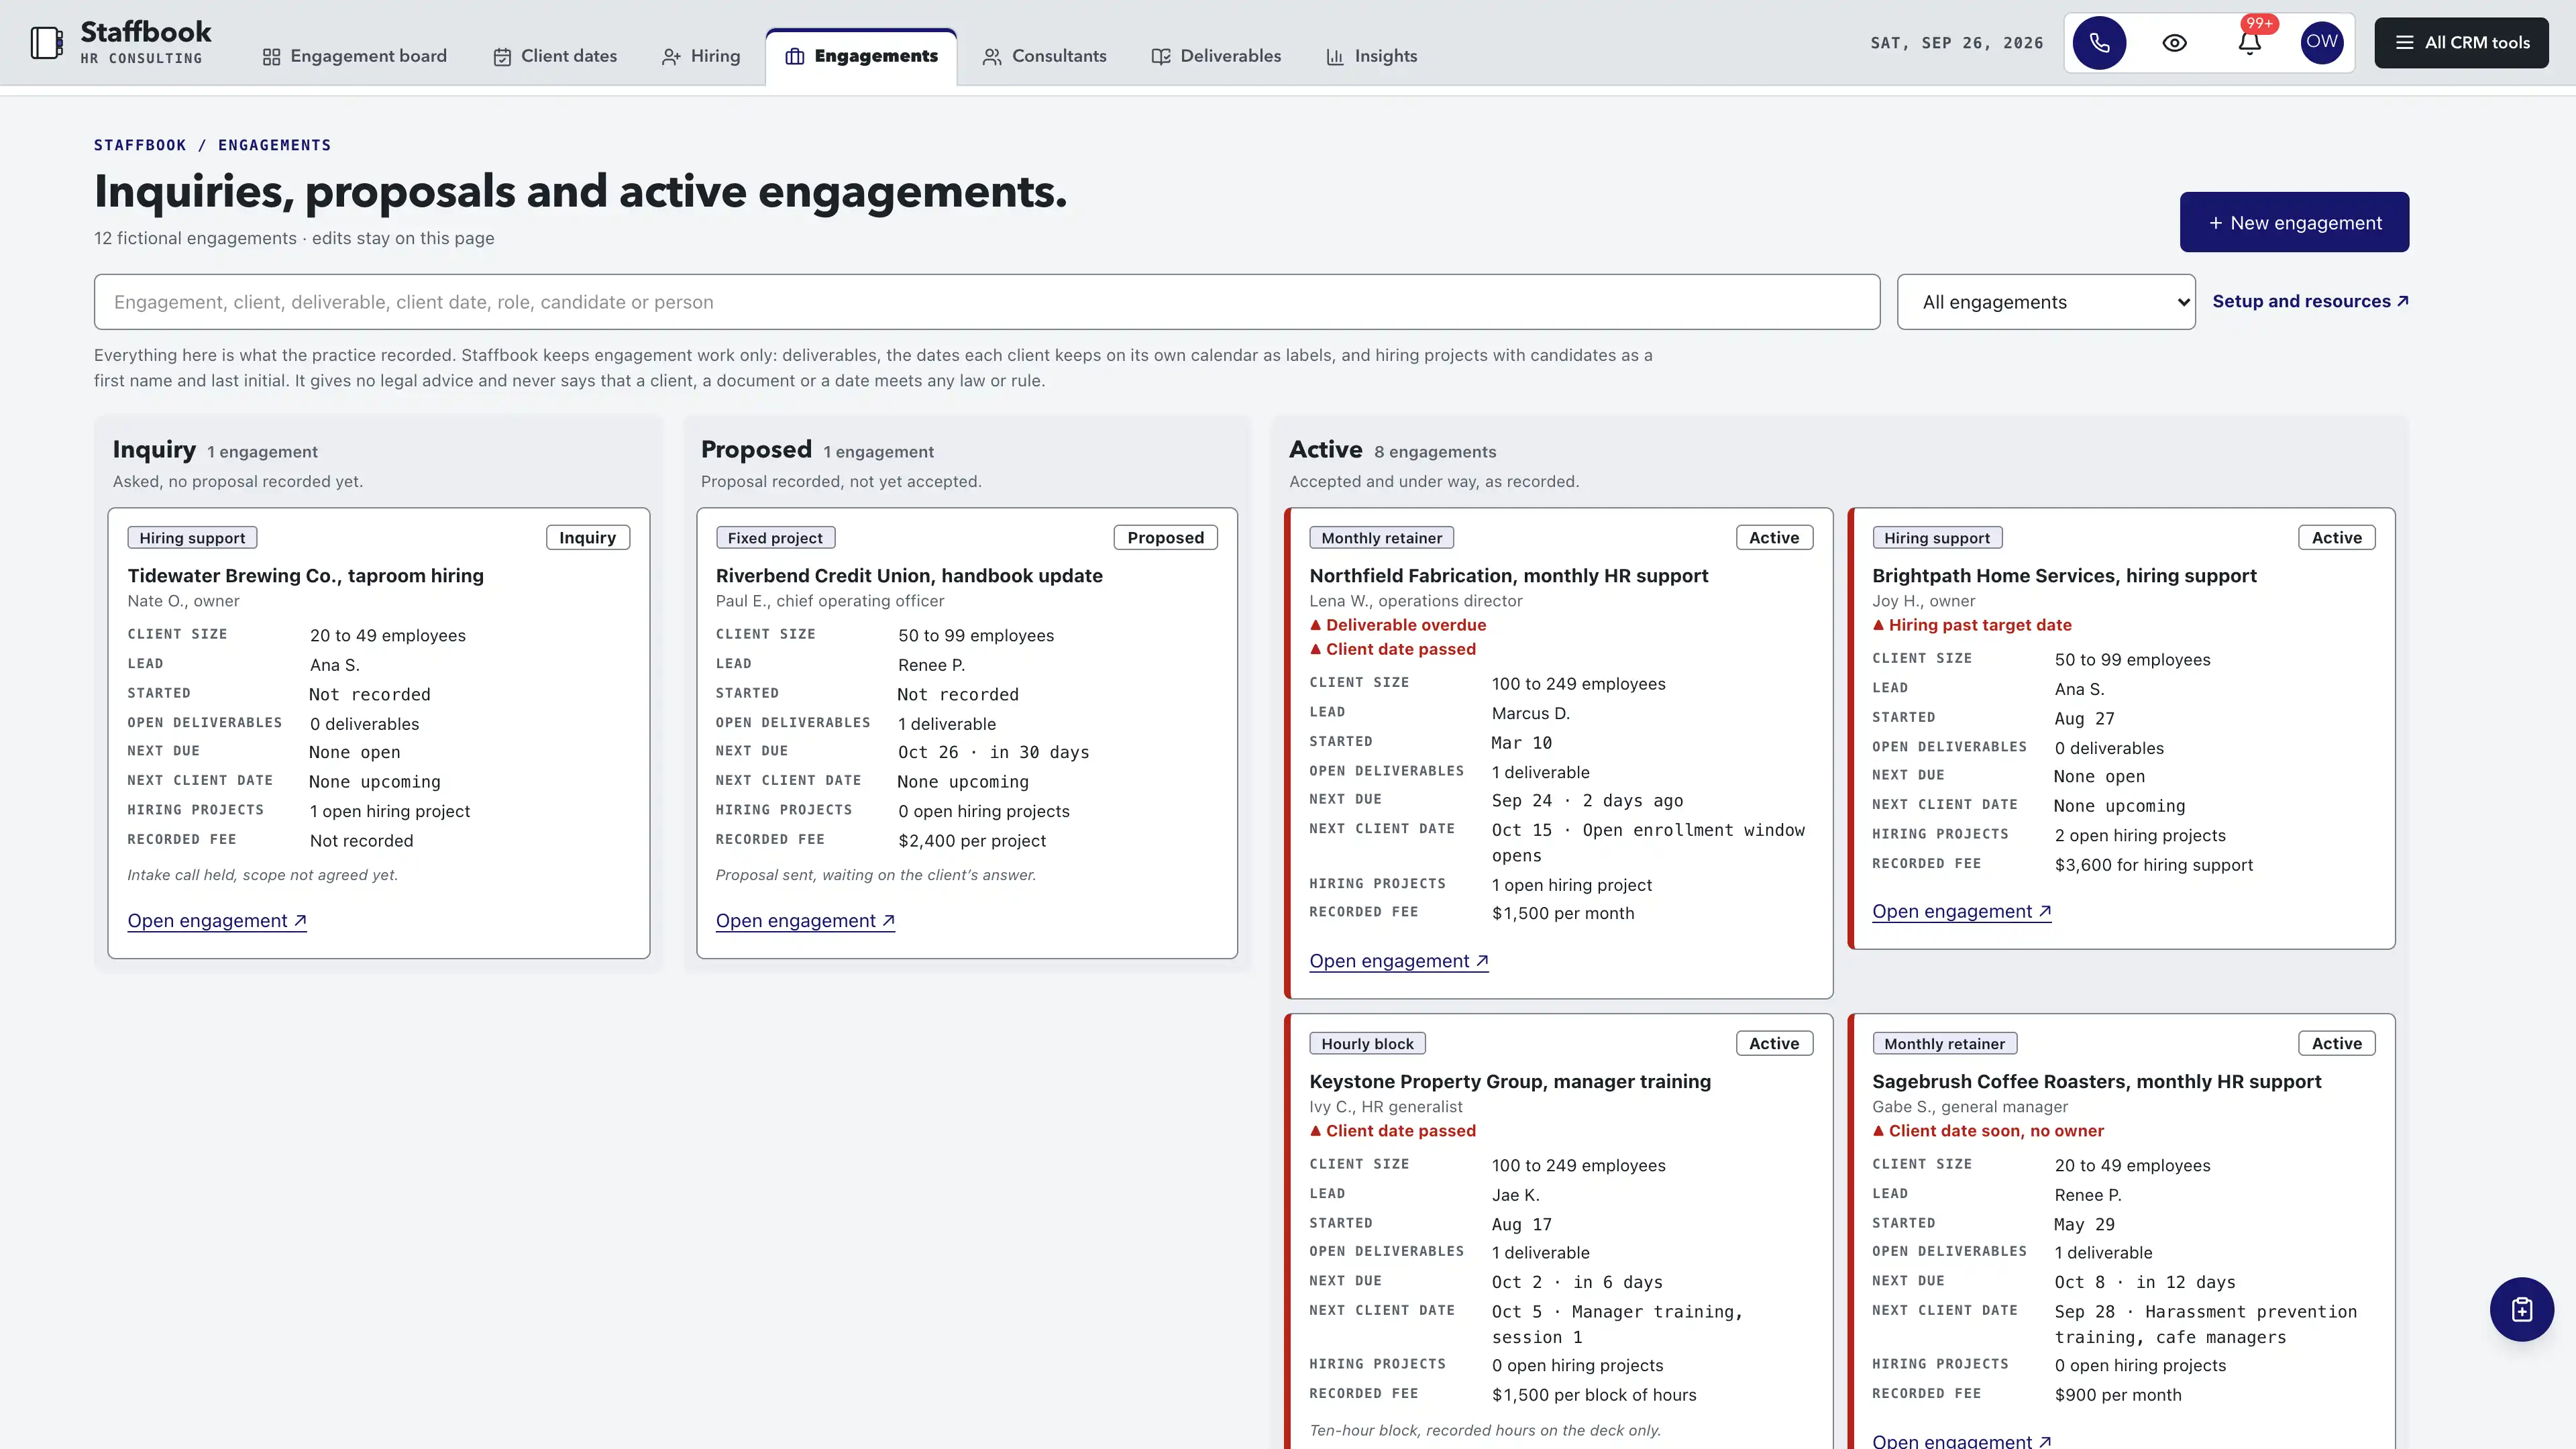
Task: Click the Client date passed warning on Northfield
Action: [1393, 649]
